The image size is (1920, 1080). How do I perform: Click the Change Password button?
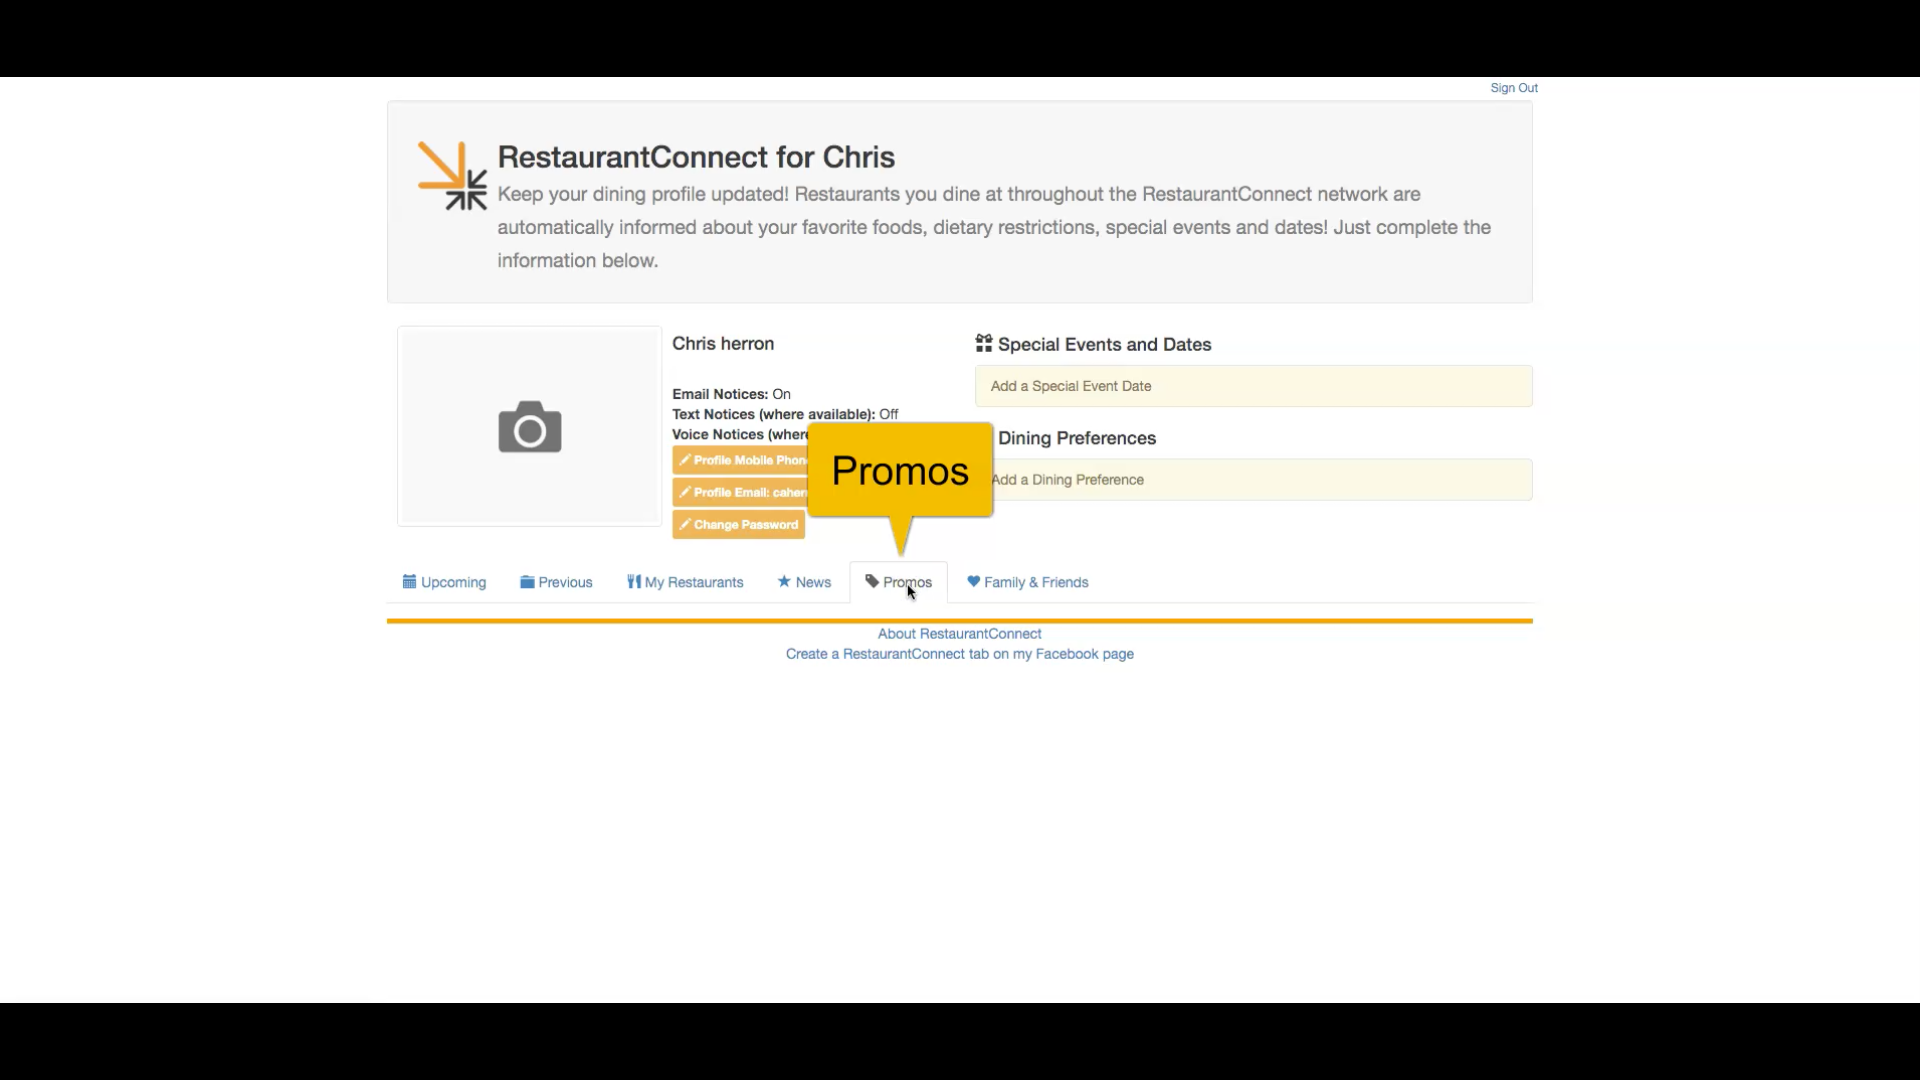[x=738, y=524]
